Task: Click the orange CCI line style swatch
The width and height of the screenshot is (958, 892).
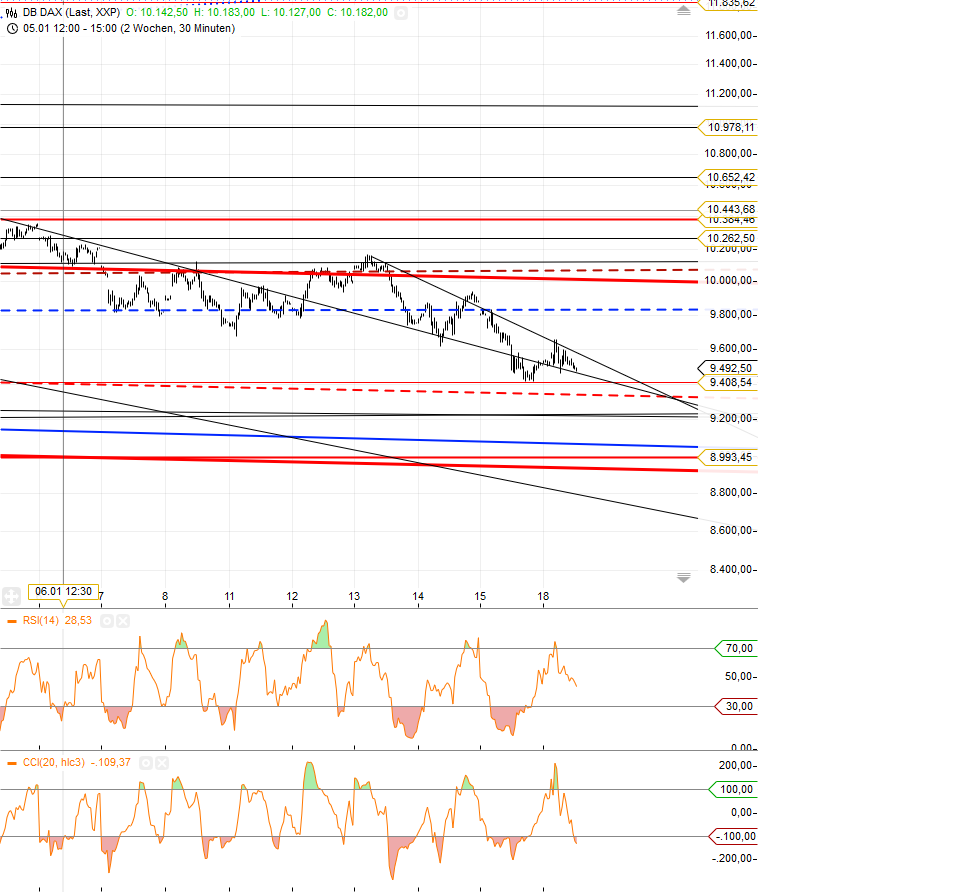Action: coord(12,764)
